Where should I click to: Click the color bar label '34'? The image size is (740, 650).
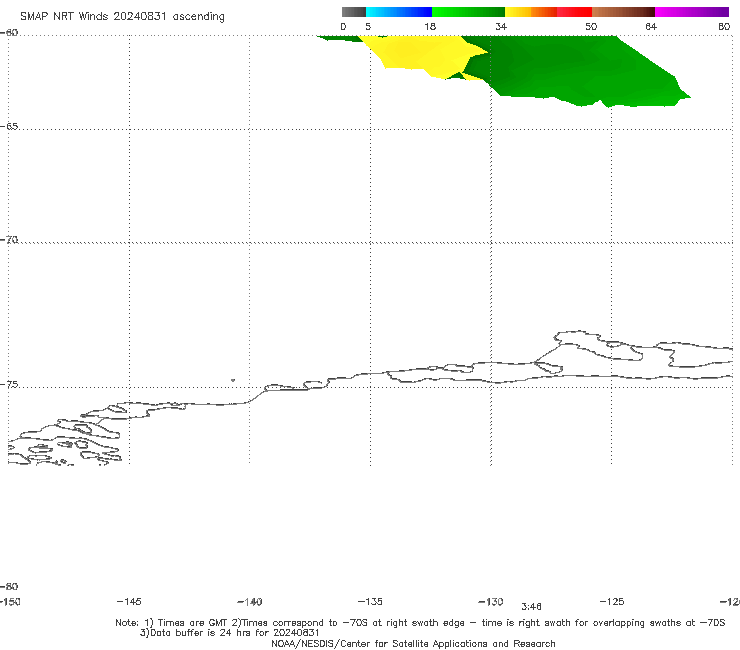[501, 27]
